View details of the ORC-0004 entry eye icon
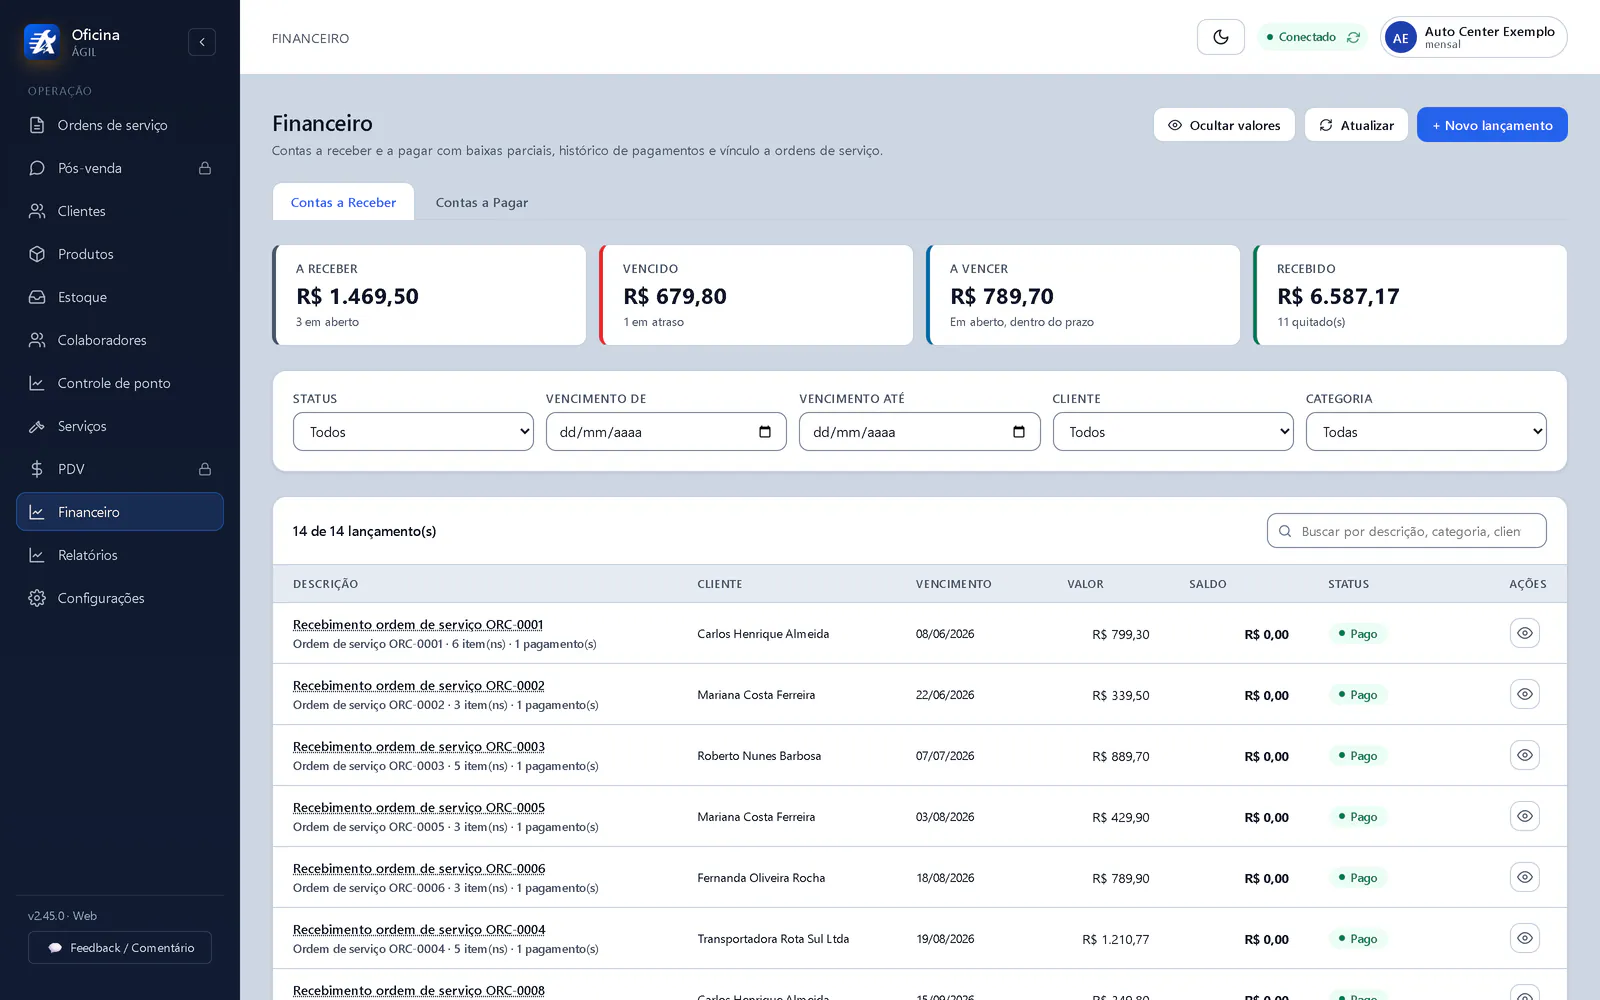The width and height of the screenshot is (1600, 1000). pos(1525,938)
